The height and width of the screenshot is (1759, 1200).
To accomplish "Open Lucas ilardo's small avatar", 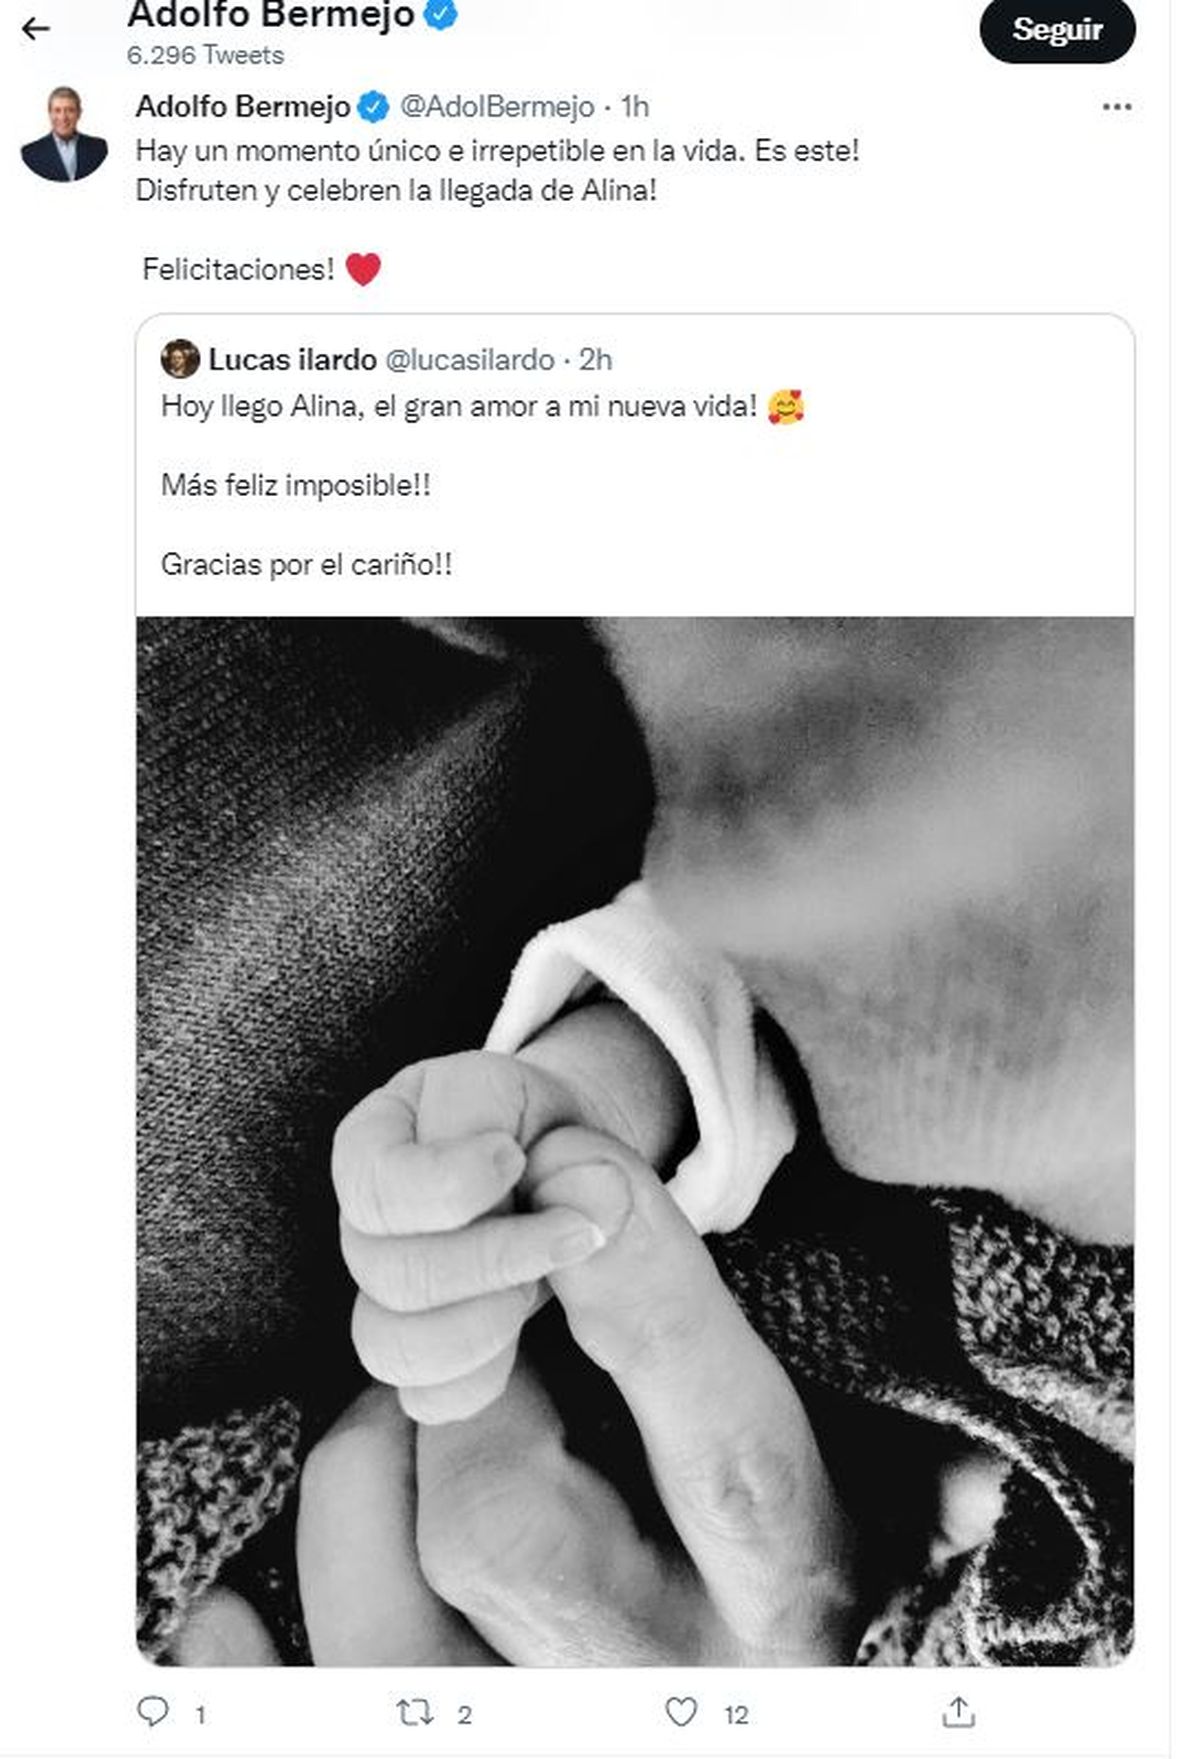I will coord(180,359).
